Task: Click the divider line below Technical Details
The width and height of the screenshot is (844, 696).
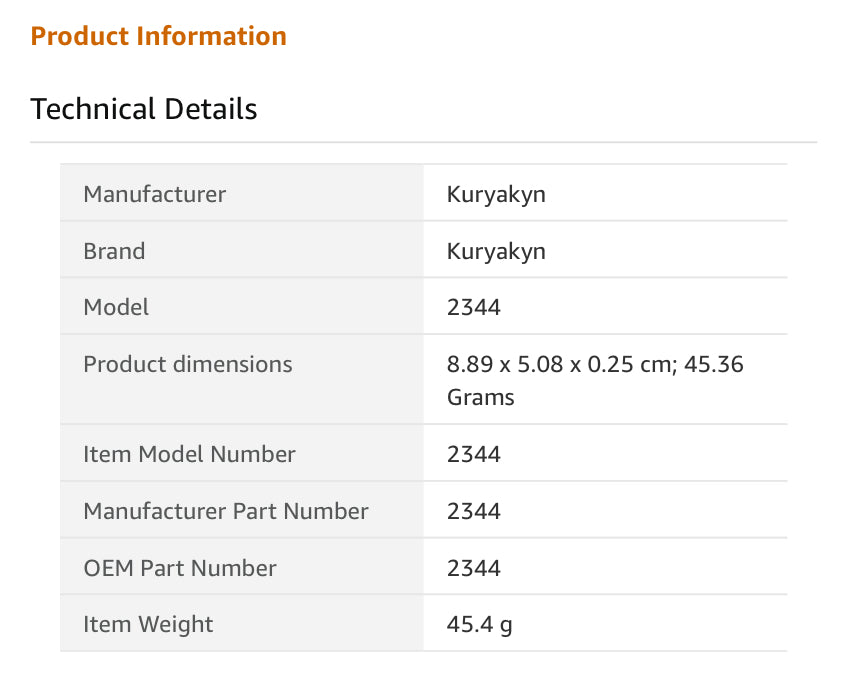Action: [x=423, y=142]
